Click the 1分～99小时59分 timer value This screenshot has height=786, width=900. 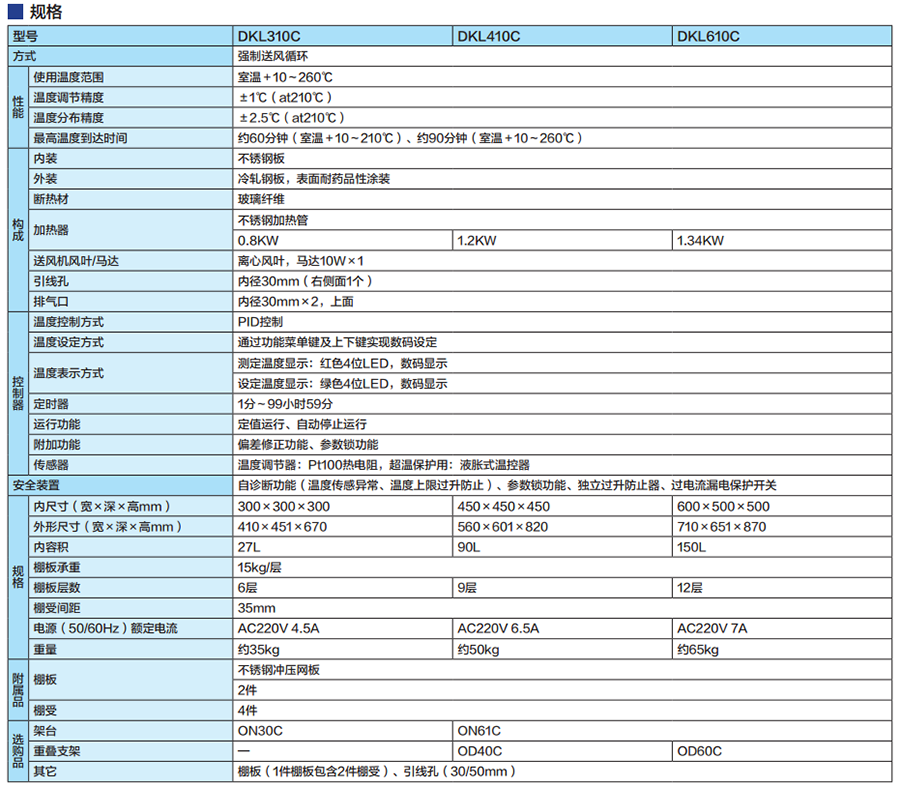285,404
